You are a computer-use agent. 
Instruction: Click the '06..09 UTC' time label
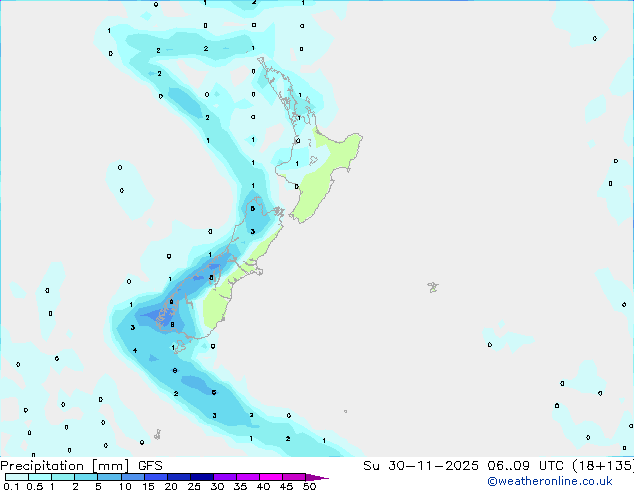[525, 466]
